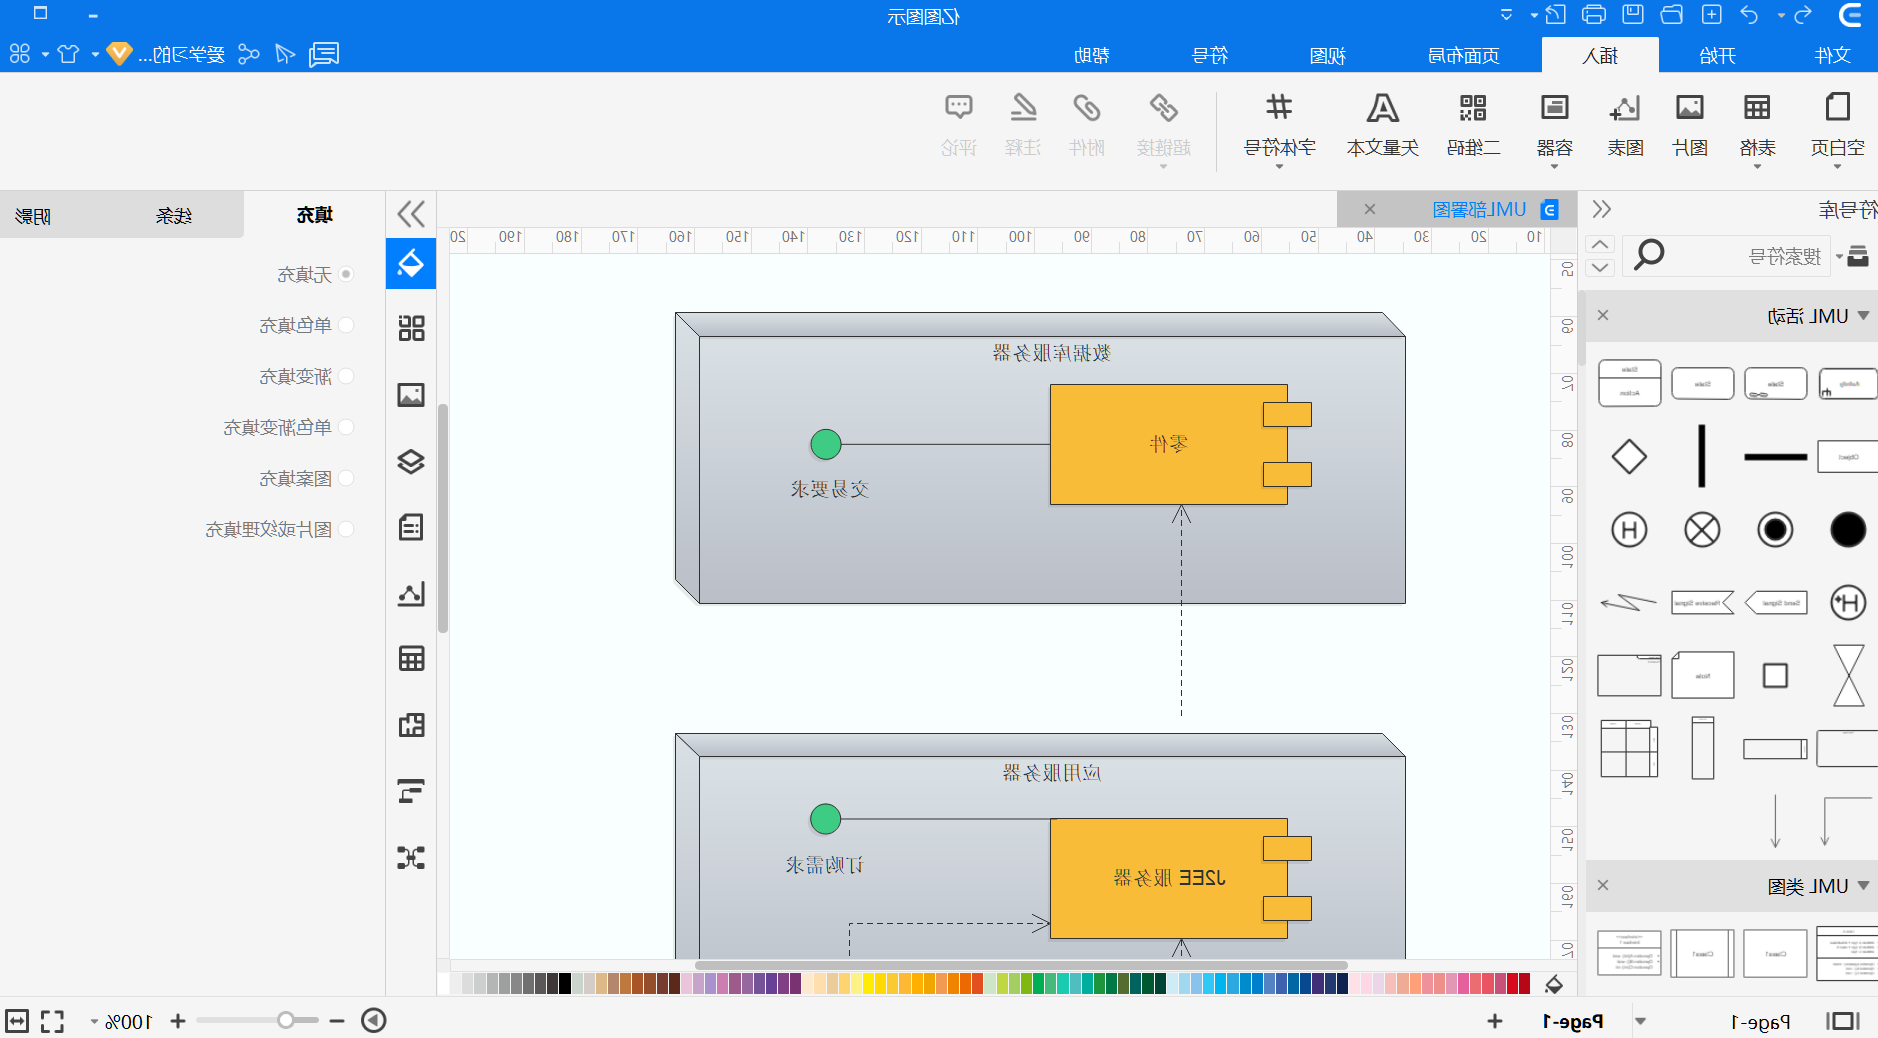Image resolution: width=1878 pixels, height=1038 pixels.
Task: Click the Redo arrow in title bar
Action: point(1803,15)
